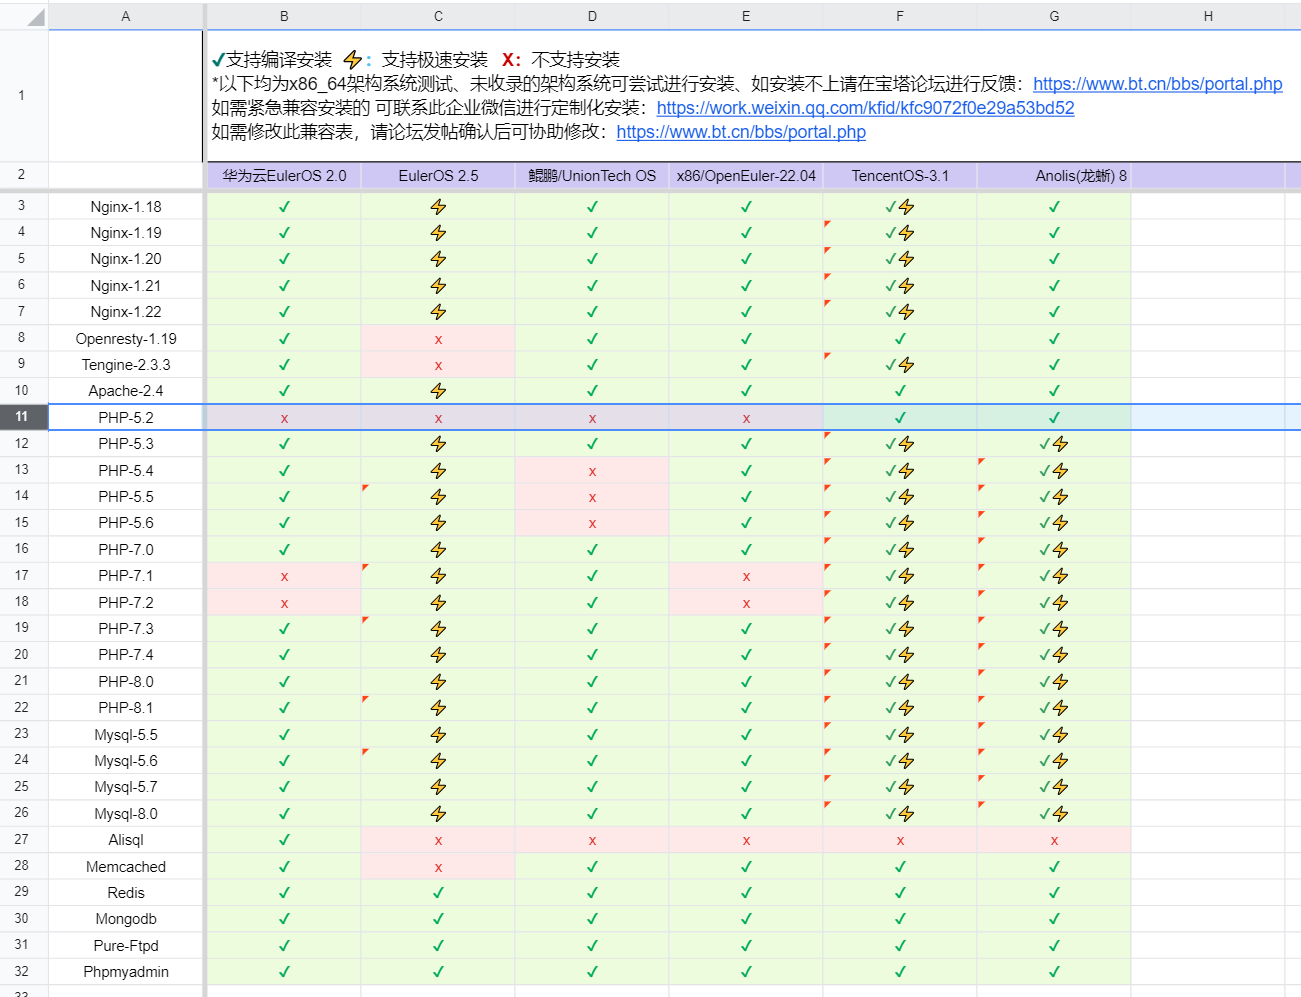Select row 27 header
1301x997 pixels.
[x=22, y=840]
